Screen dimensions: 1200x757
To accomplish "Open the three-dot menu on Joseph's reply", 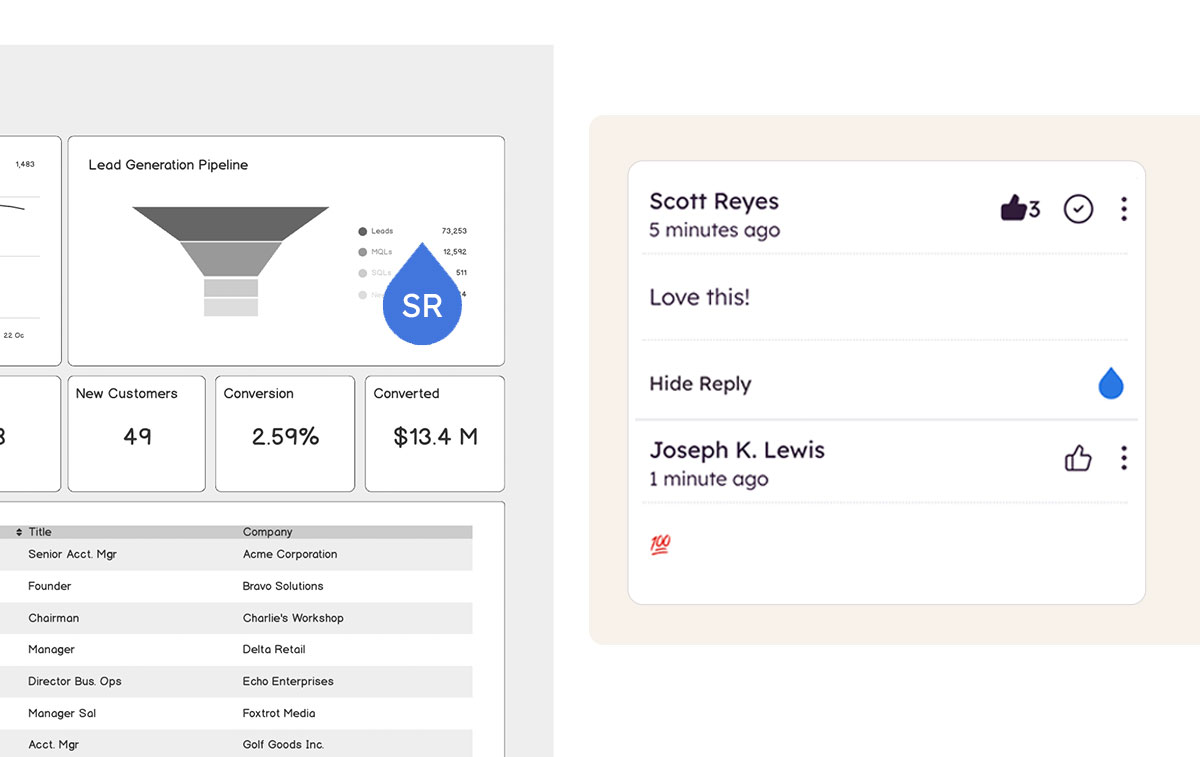I will (1124, 459).
